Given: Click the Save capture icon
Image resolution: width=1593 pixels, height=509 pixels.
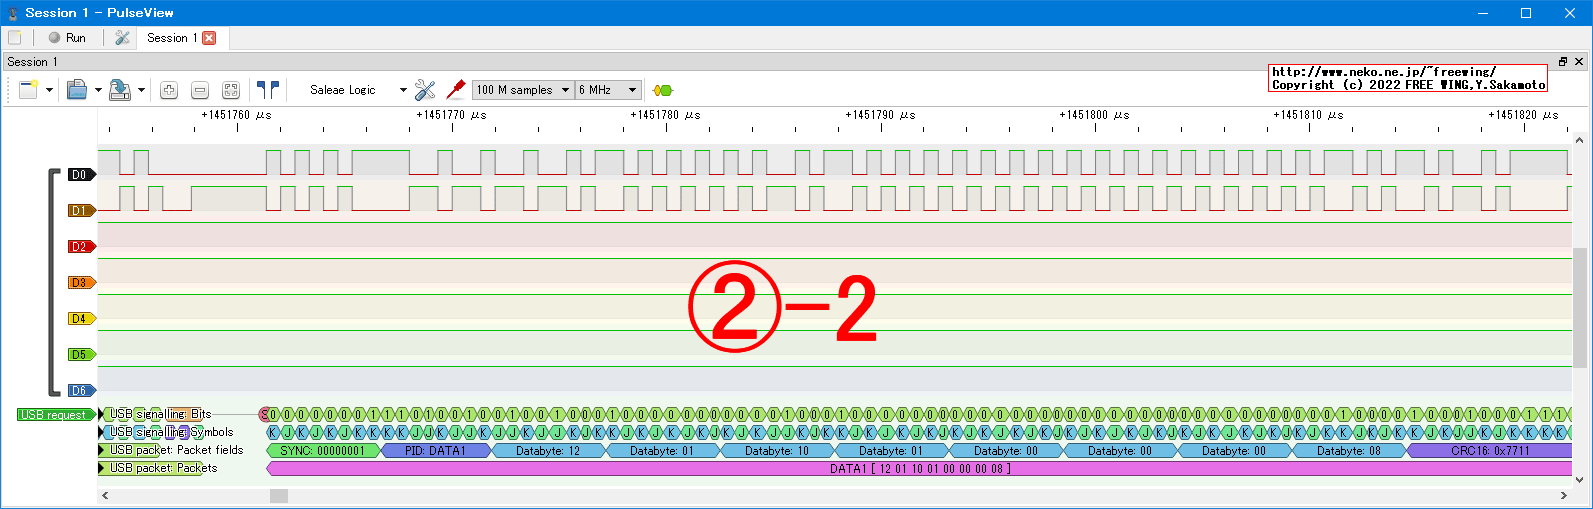Looking at the screenshot, I should point(120,90).
